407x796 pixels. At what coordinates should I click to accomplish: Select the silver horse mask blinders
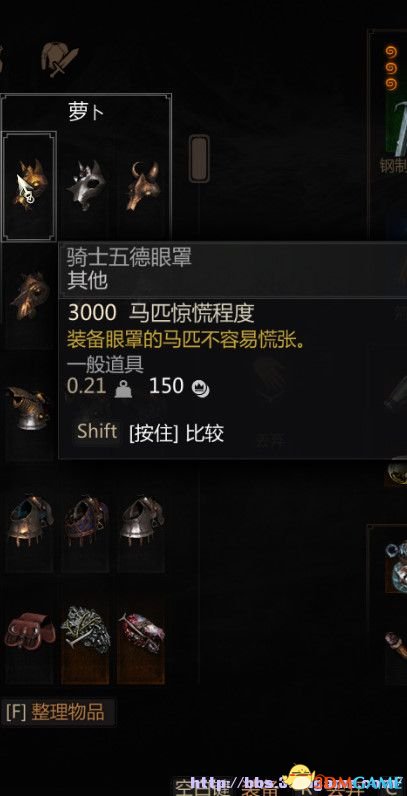point(85,186)
